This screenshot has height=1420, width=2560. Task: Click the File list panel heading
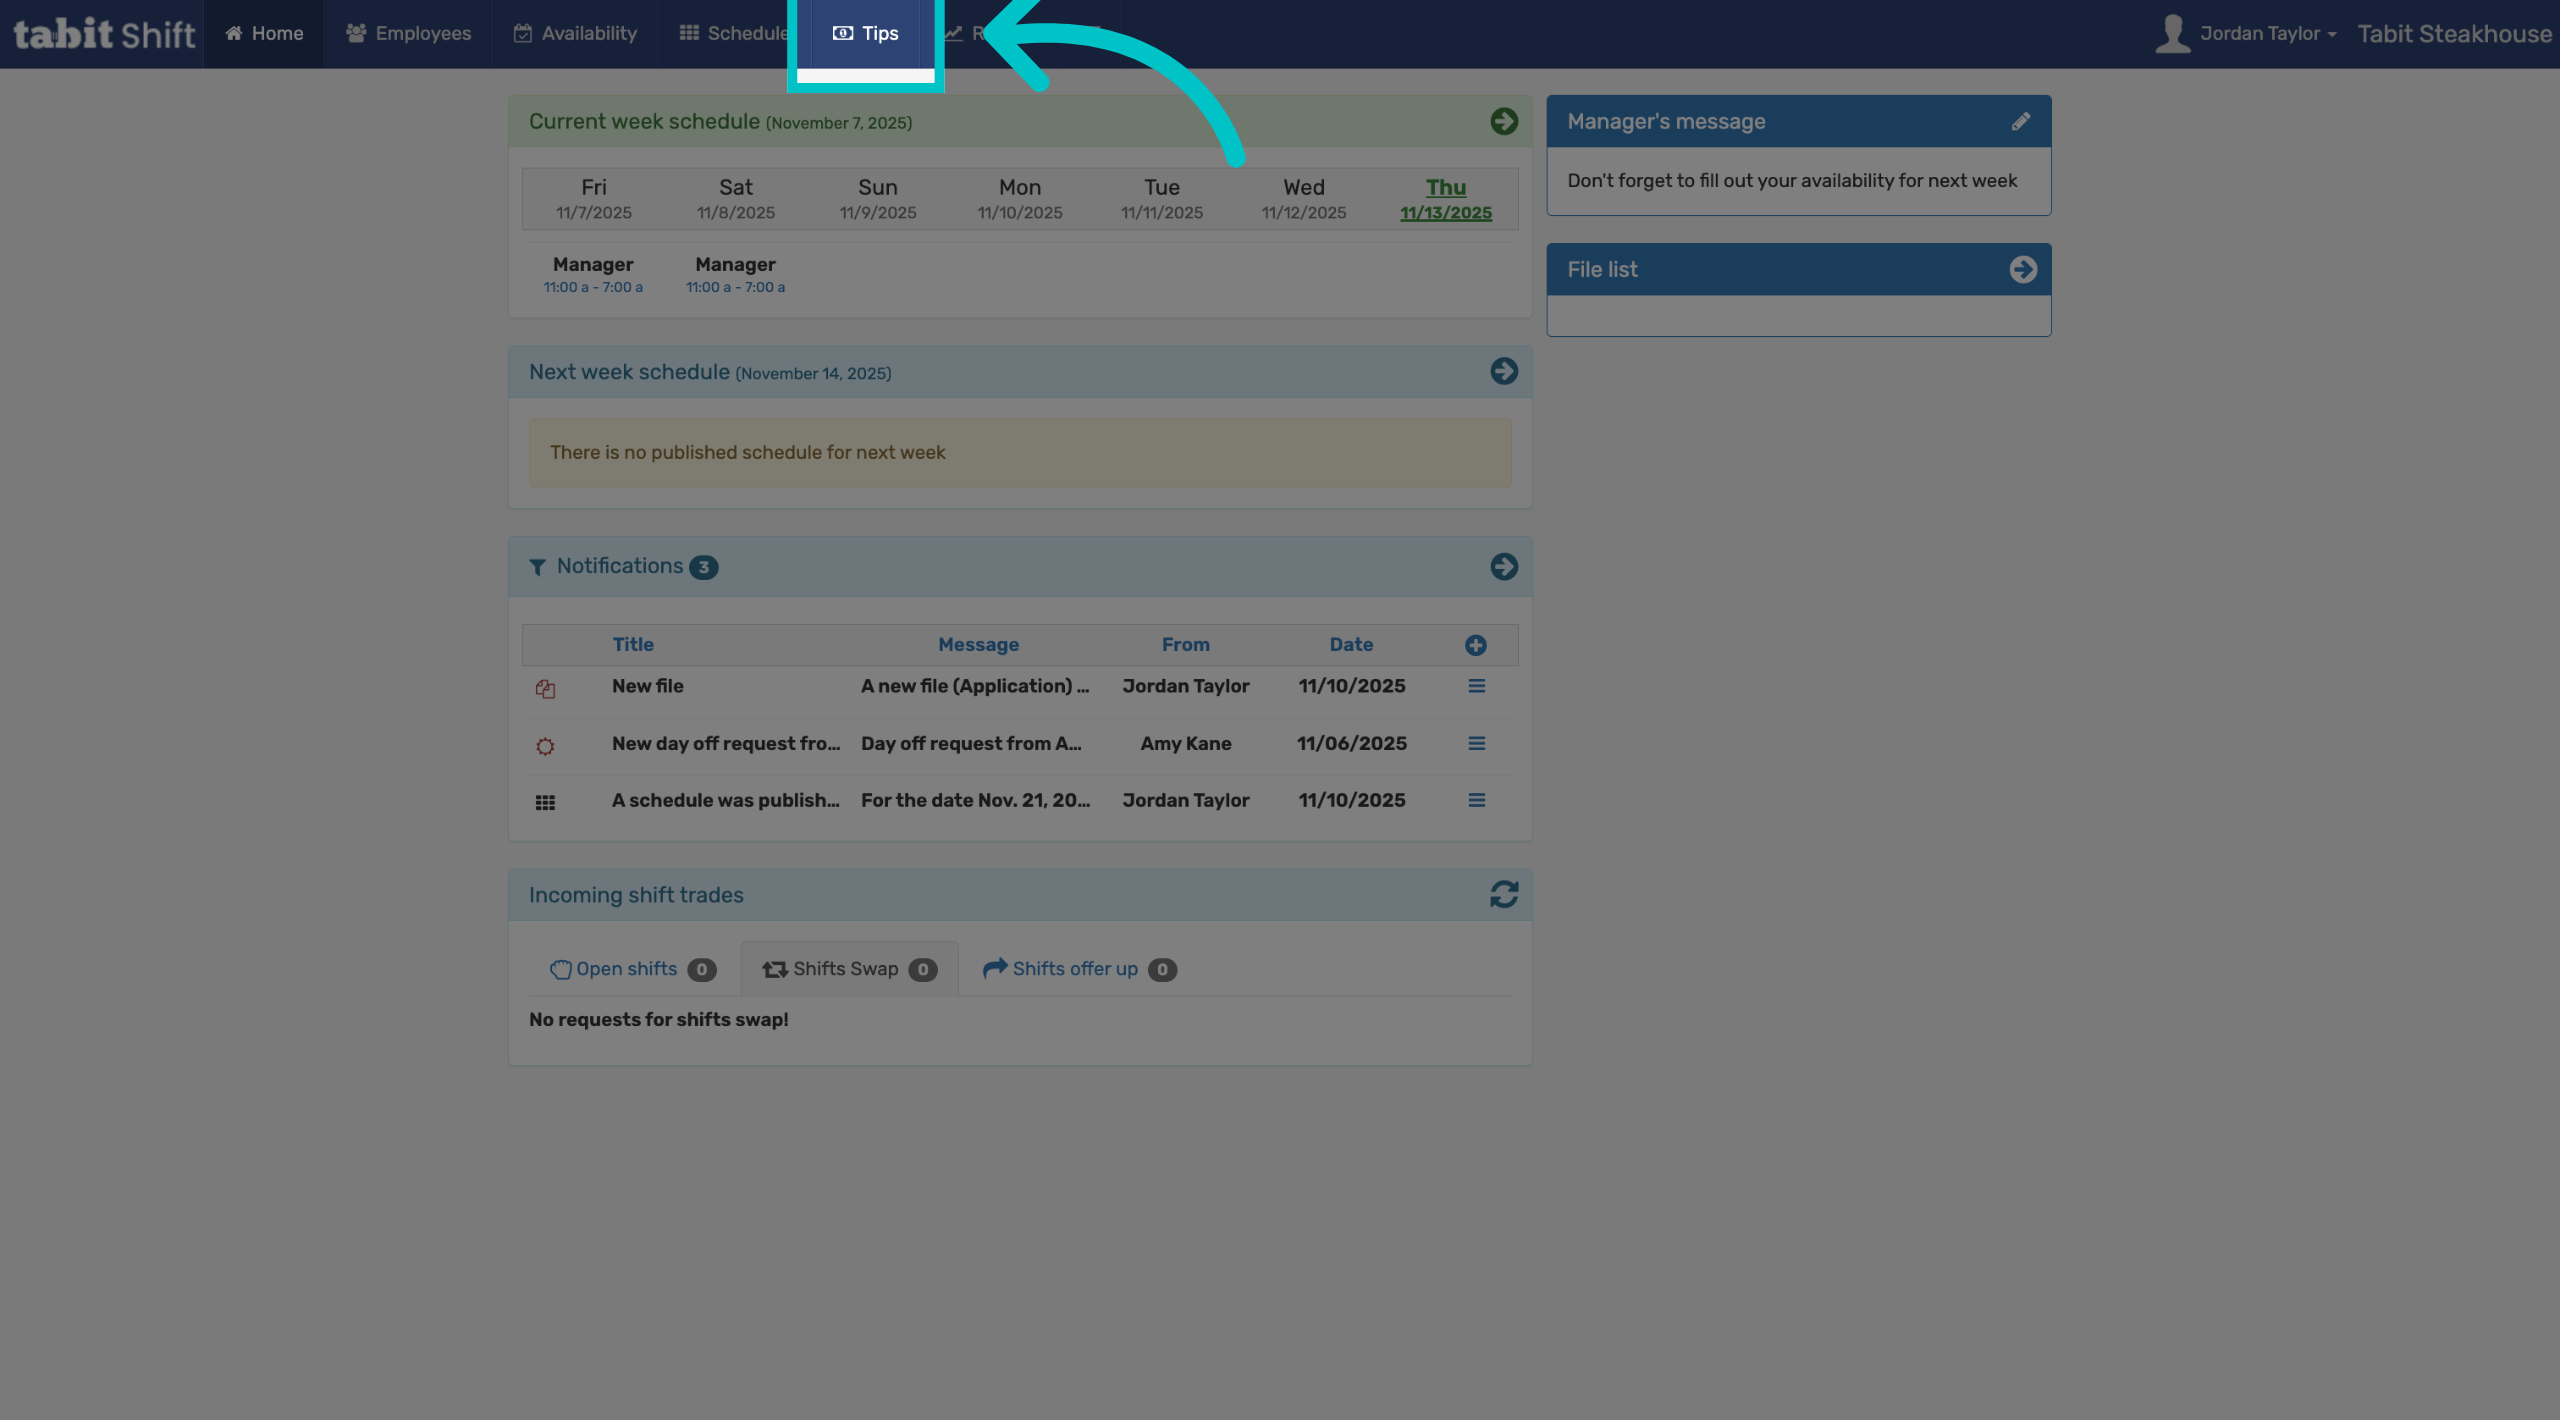(x=1602, y=269)
